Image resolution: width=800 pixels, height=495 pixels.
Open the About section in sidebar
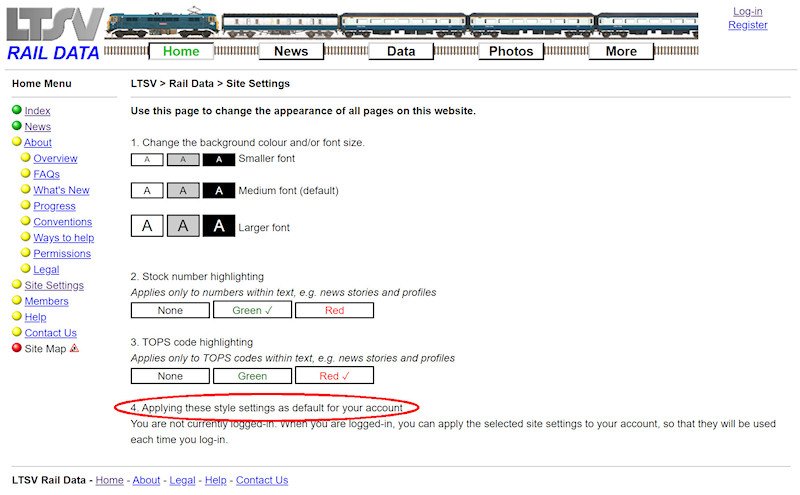tap(38, 143)
